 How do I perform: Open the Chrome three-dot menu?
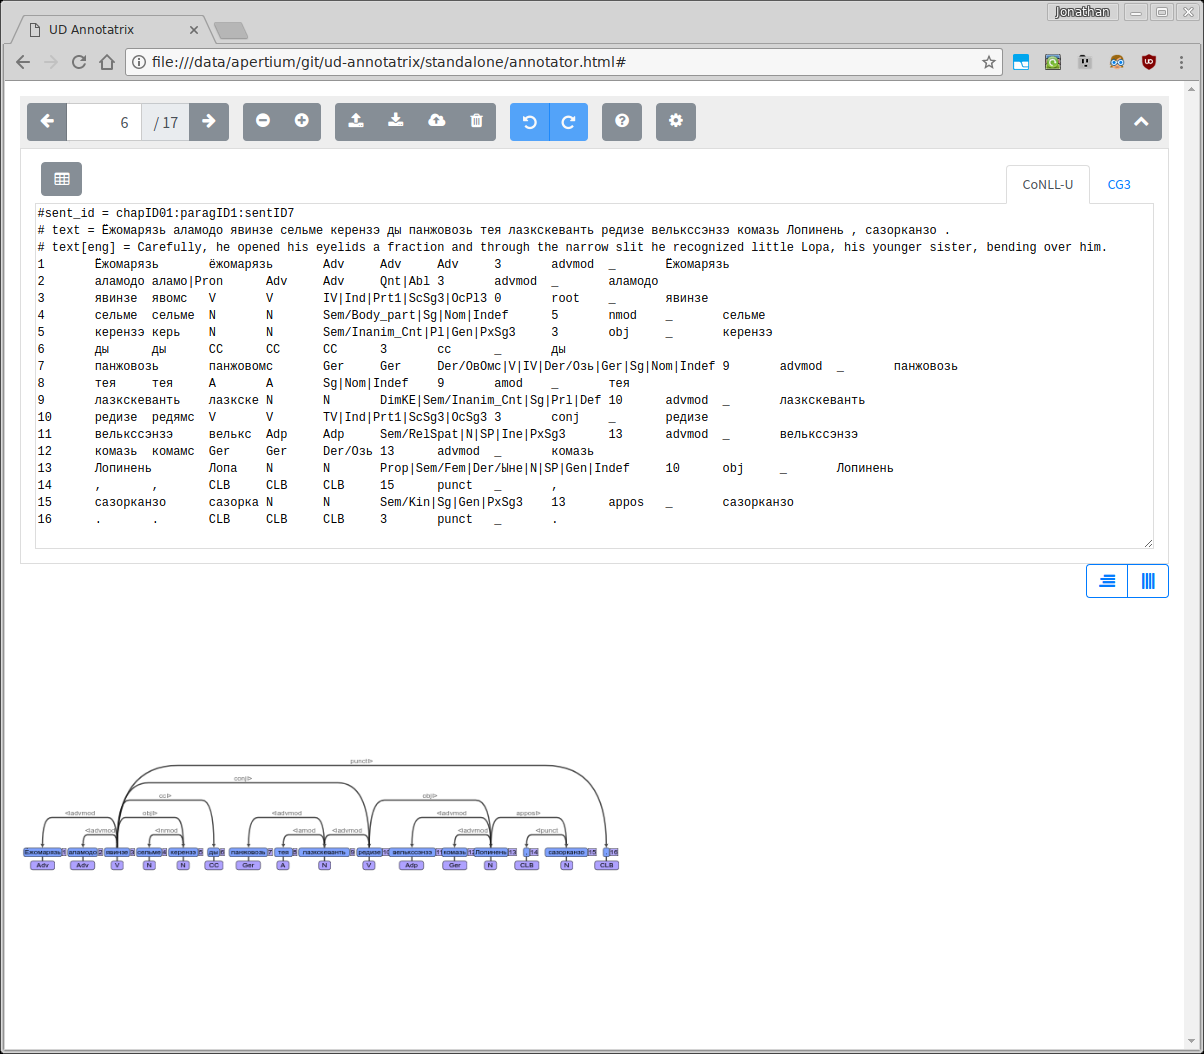pos(1183,62)
